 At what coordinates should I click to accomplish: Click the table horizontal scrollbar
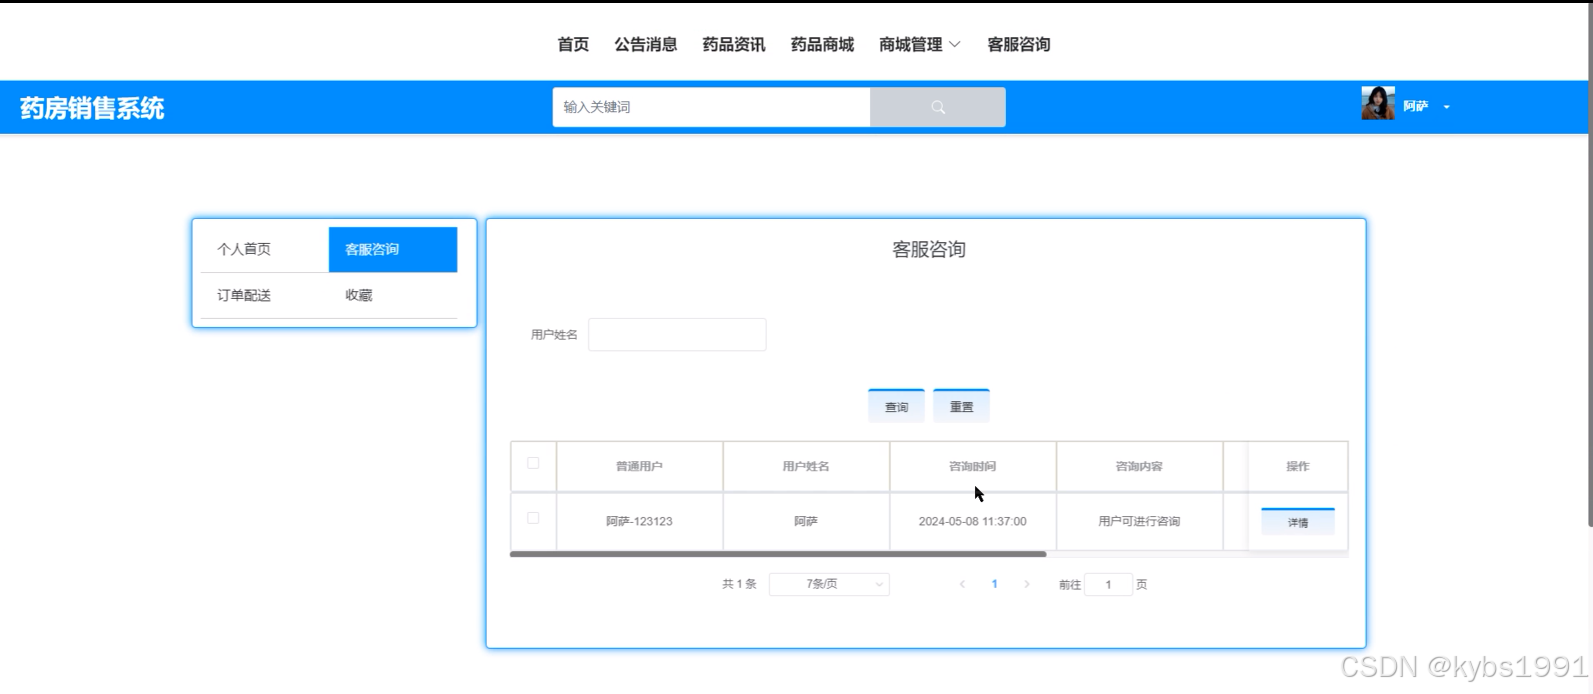778,554
